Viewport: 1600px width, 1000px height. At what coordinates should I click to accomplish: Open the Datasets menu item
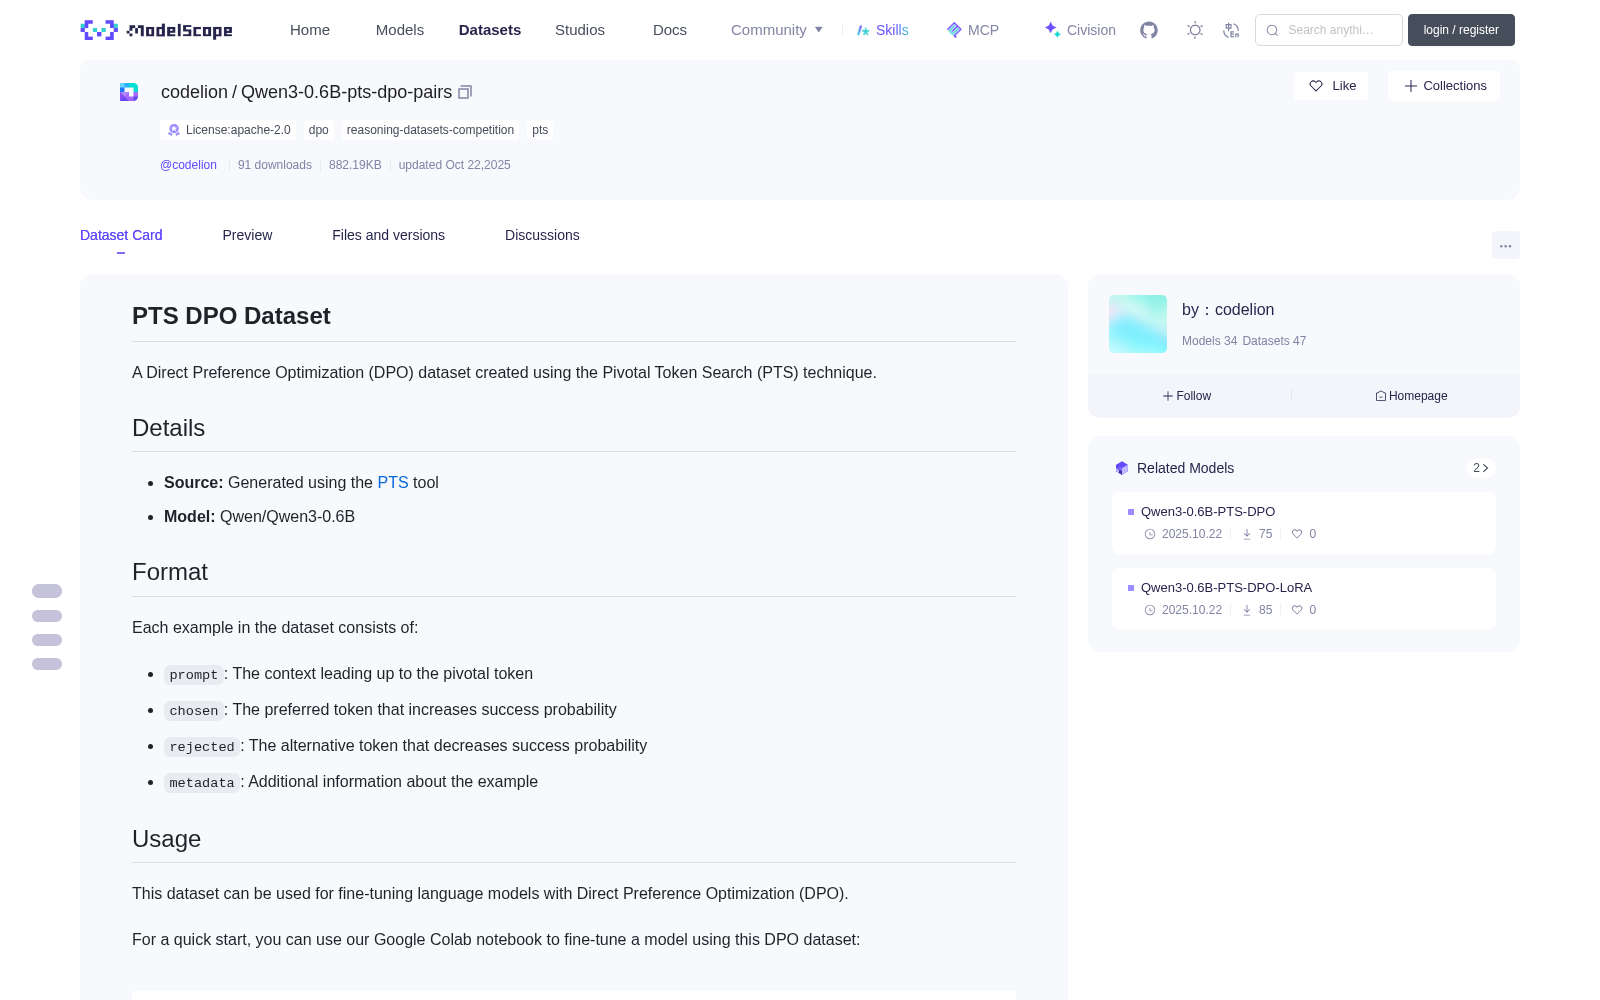[490, 30]
